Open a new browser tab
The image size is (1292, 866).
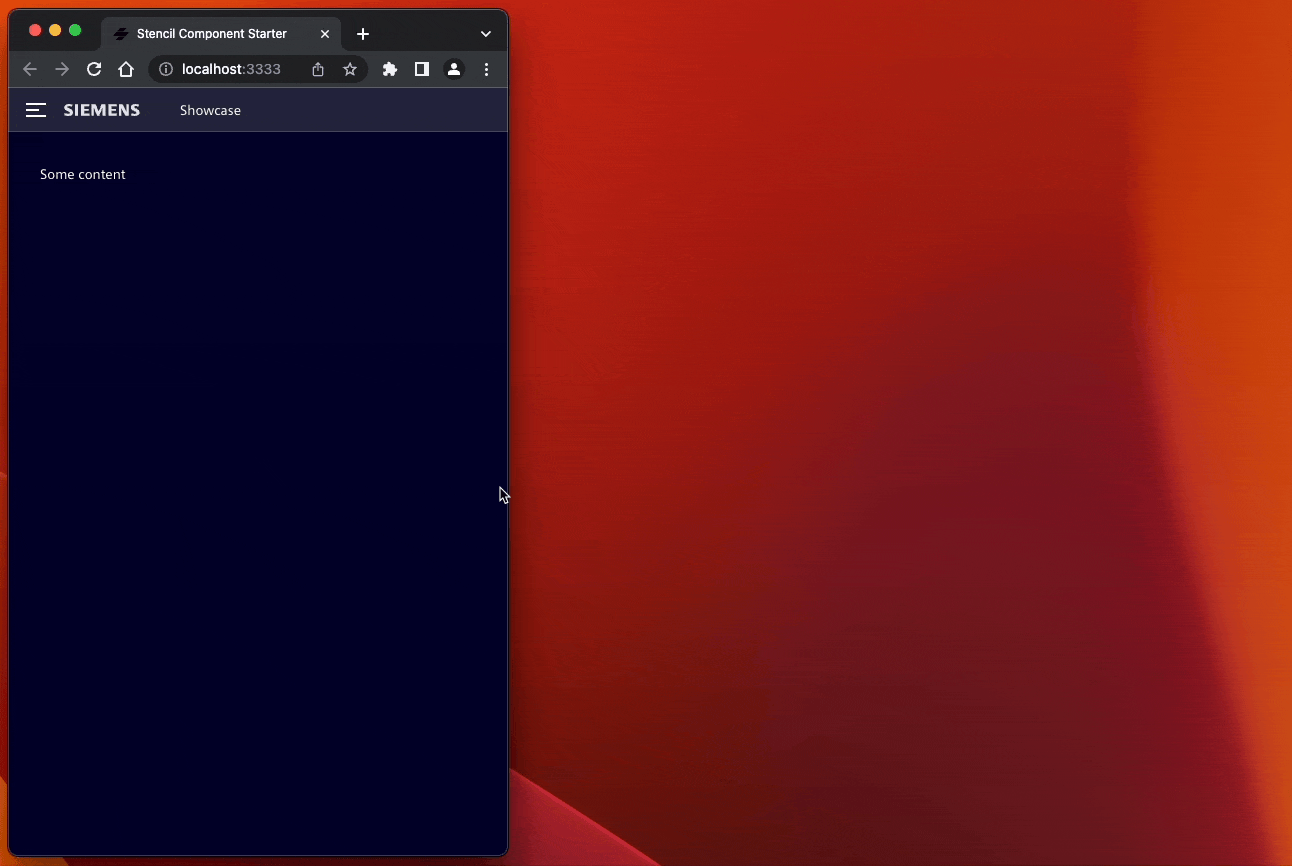pos(362,33)
